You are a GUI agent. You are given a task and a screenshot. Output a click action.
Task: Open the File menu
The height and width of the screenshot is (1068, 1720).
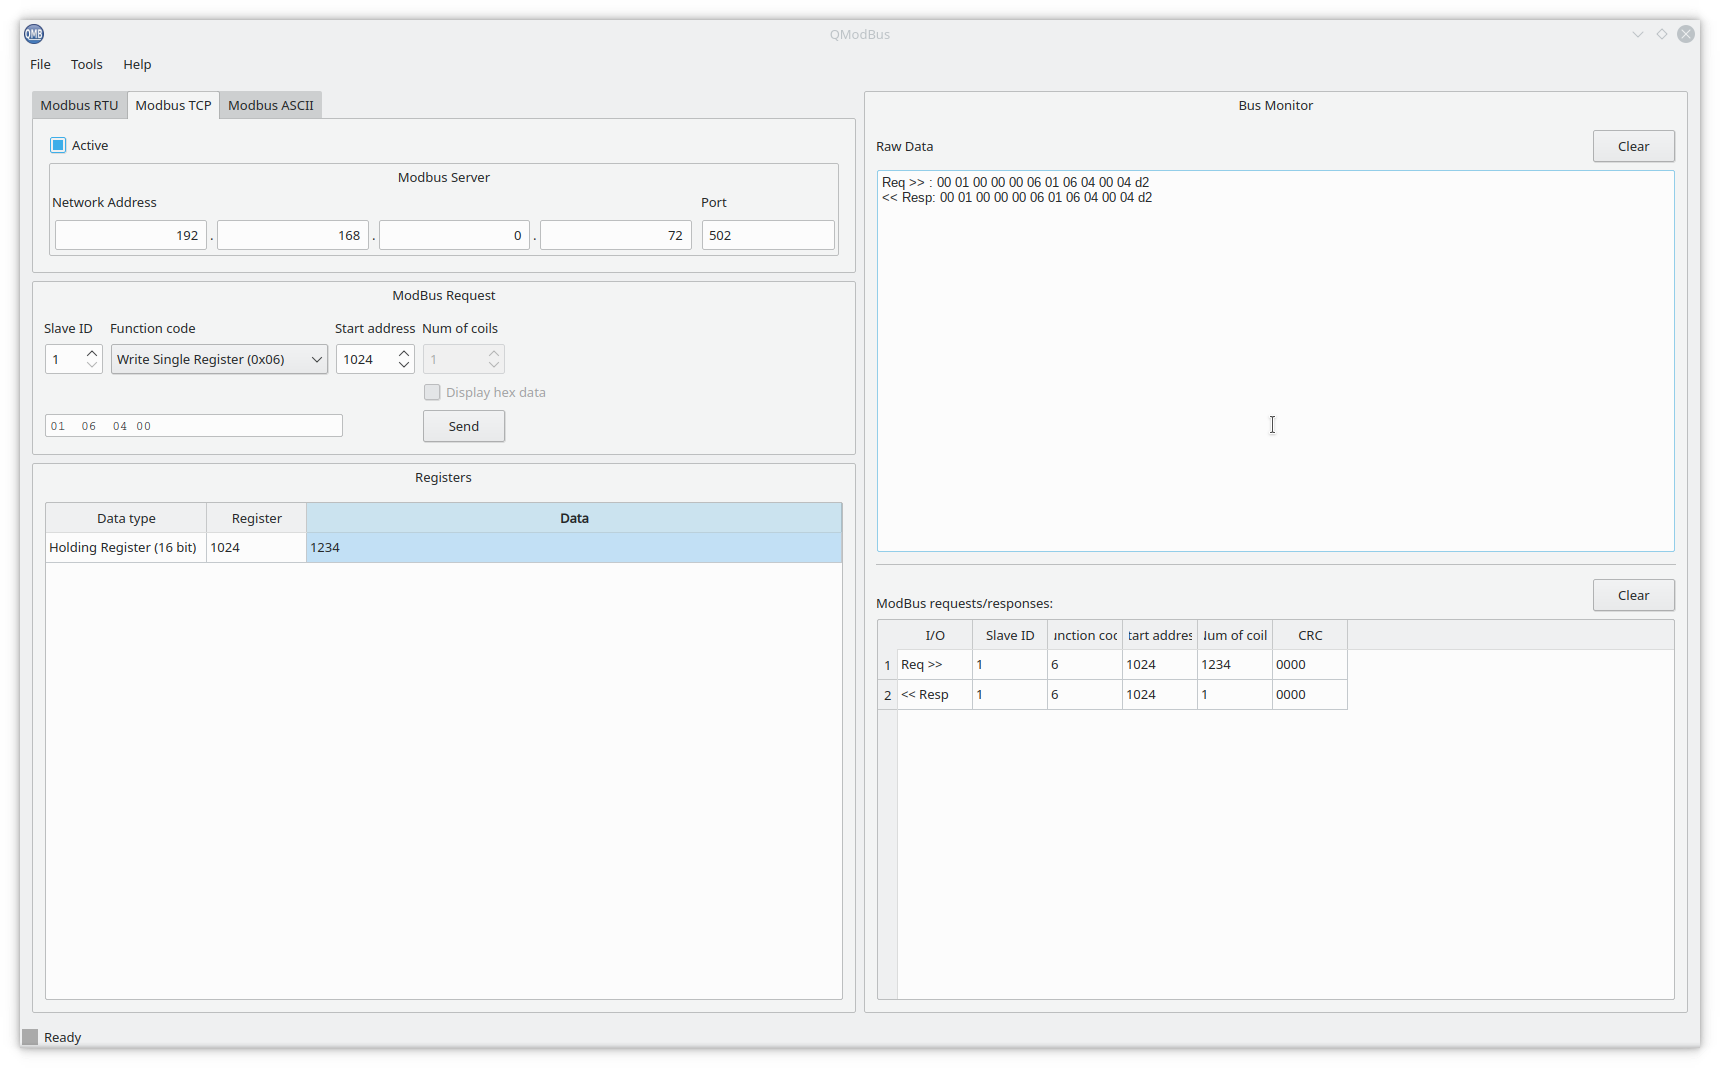(40, 64)
